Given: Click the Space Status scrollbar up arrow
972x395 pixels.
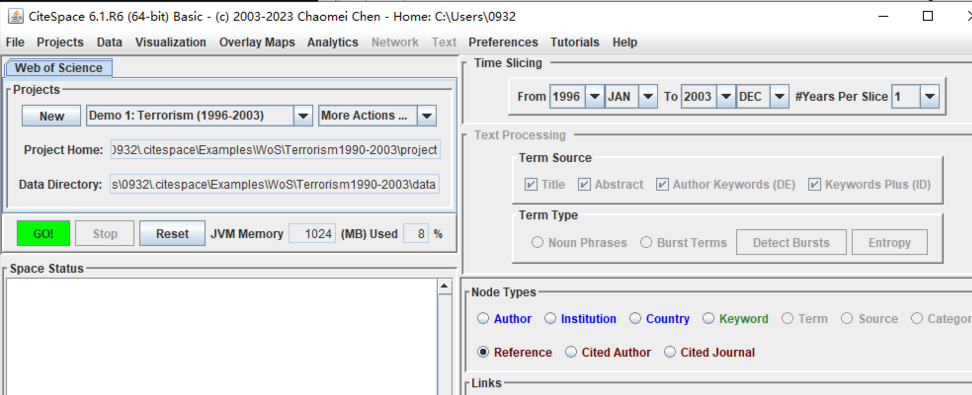Looking at the screenshot, I should click(444, 286).
